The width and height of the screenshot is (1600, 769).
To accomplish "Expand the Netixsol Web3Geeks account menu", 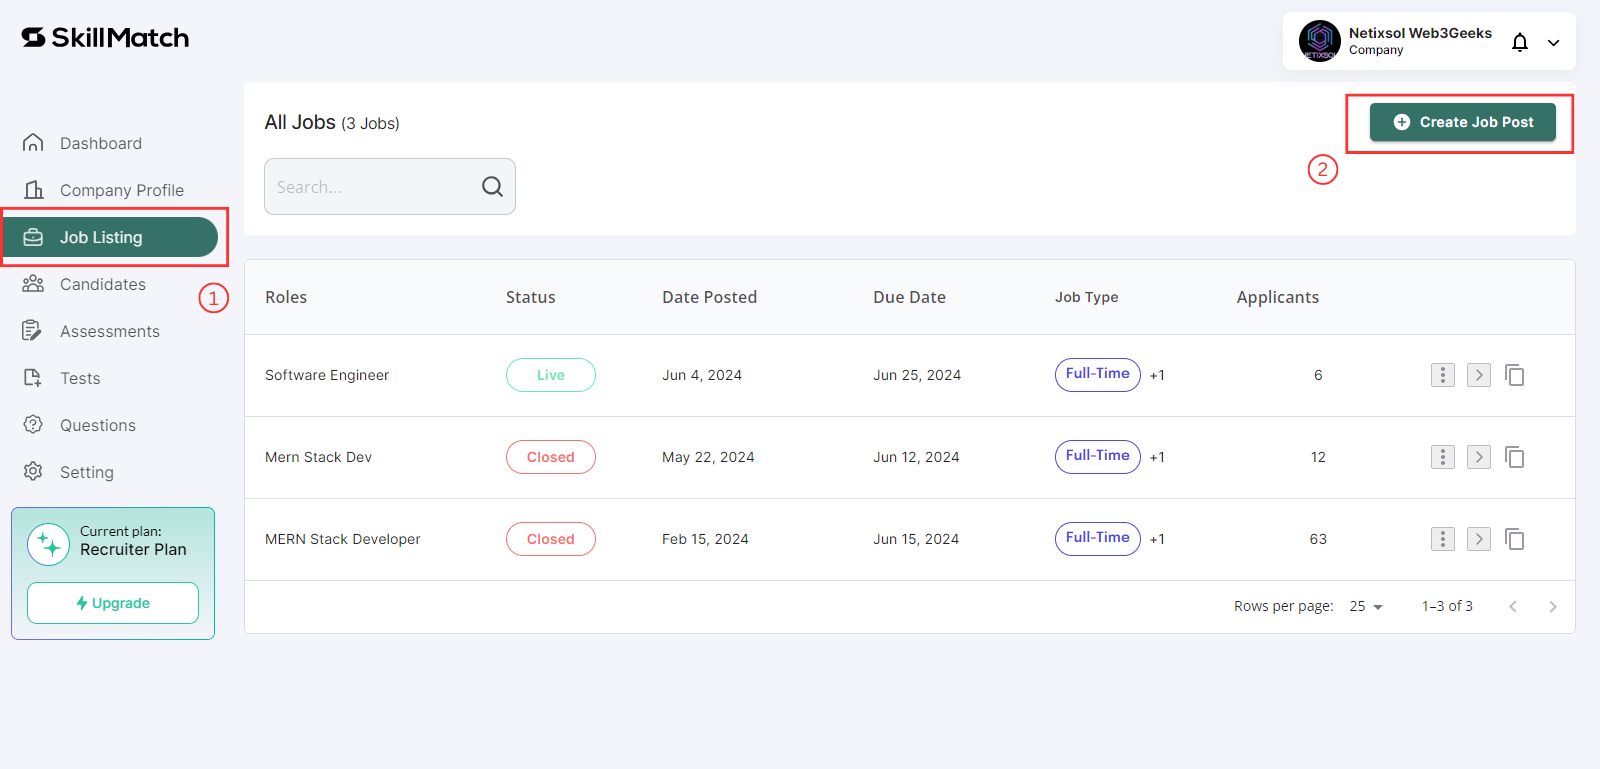I will point(1553,43).
